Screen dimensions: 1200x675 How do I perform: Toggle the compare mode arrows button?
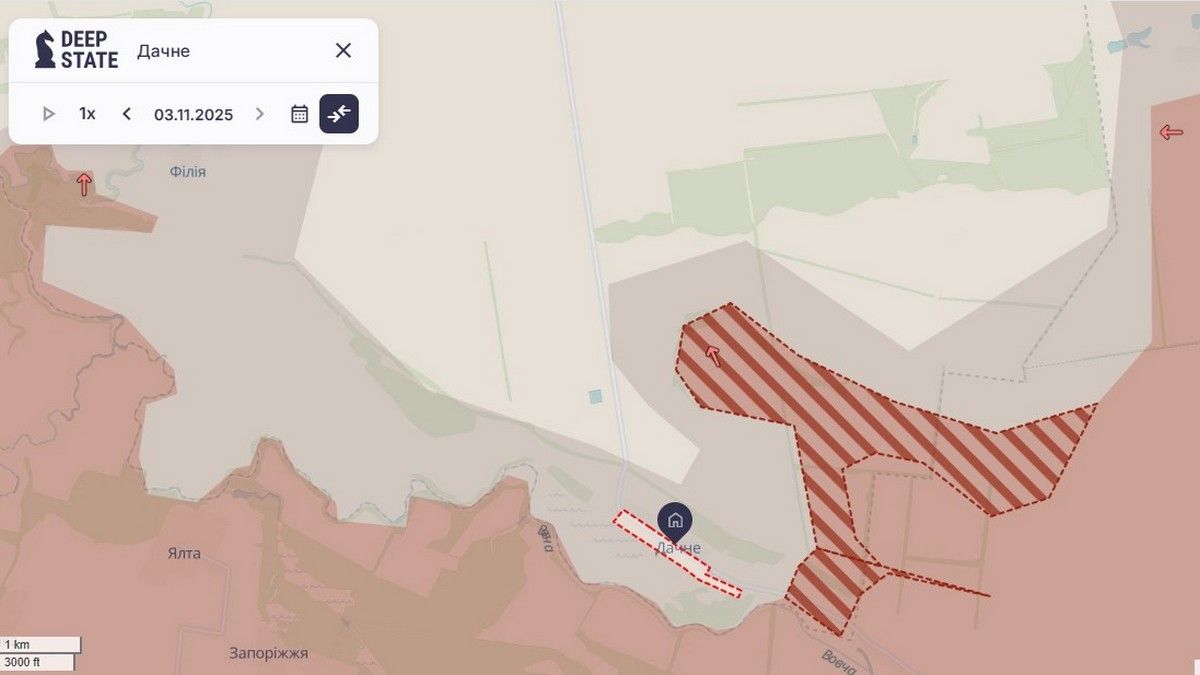click(339, 114)
